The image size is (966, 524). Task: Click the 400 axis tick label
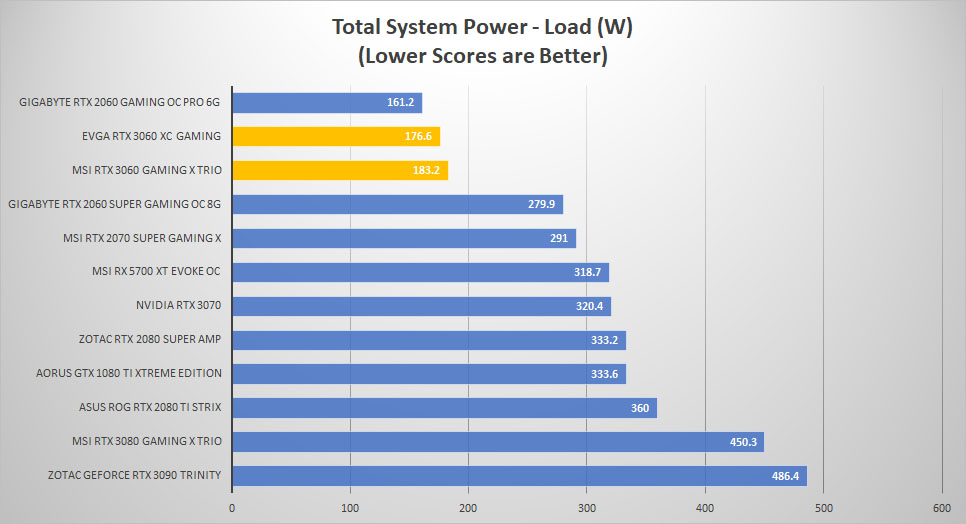click(x=705, y=508)
